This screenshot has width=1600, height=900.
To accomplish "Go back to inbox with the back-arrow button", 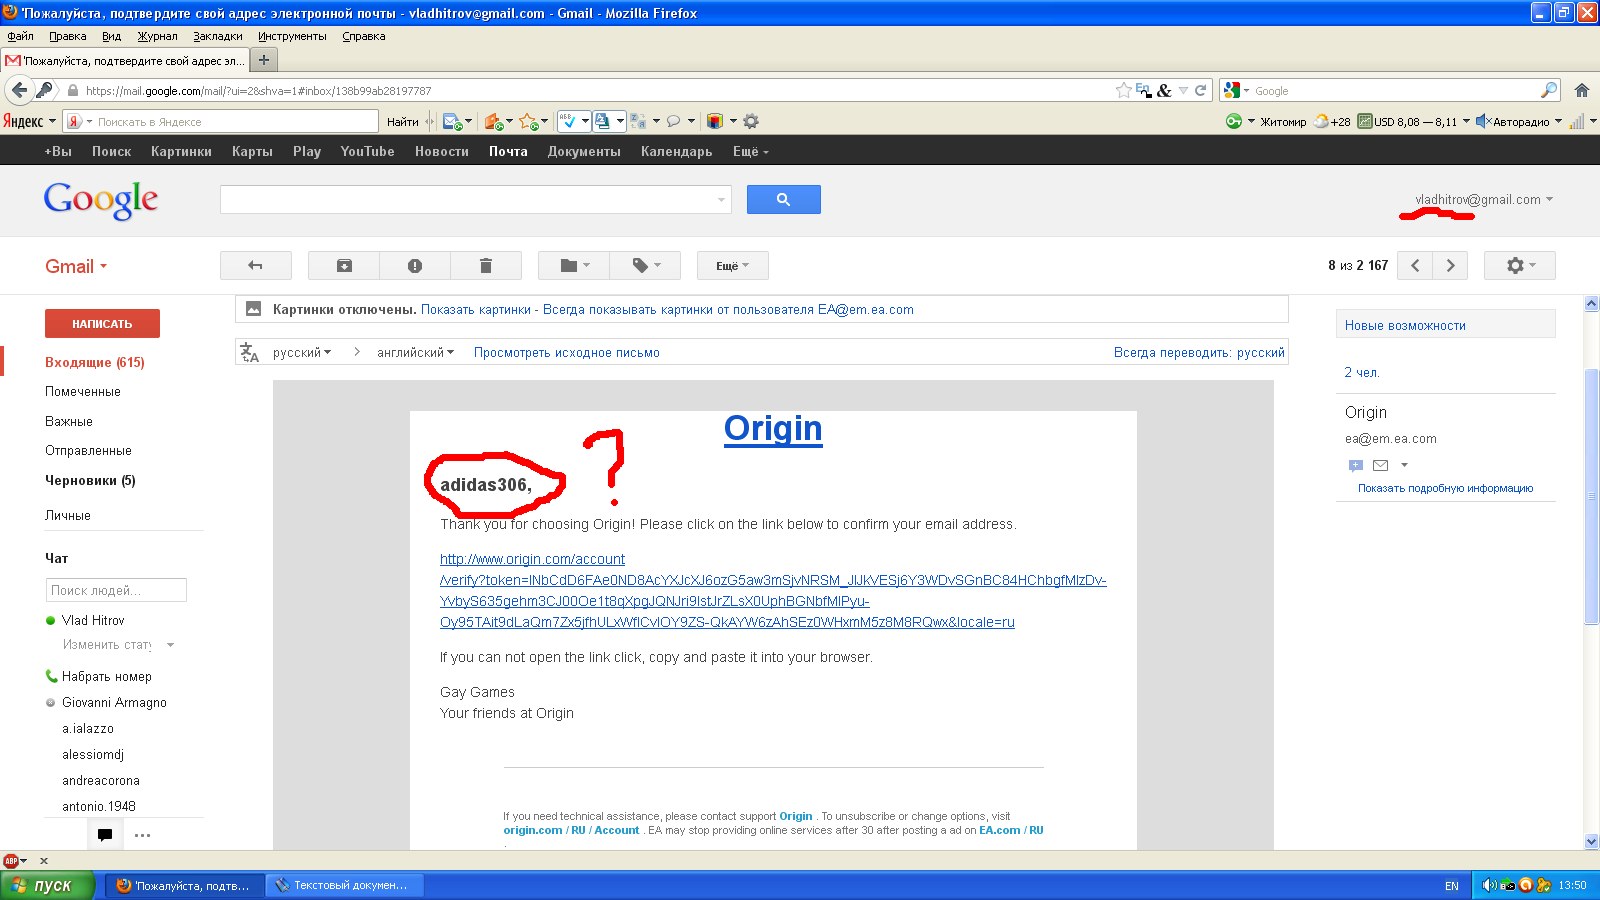I will [255, 266].
